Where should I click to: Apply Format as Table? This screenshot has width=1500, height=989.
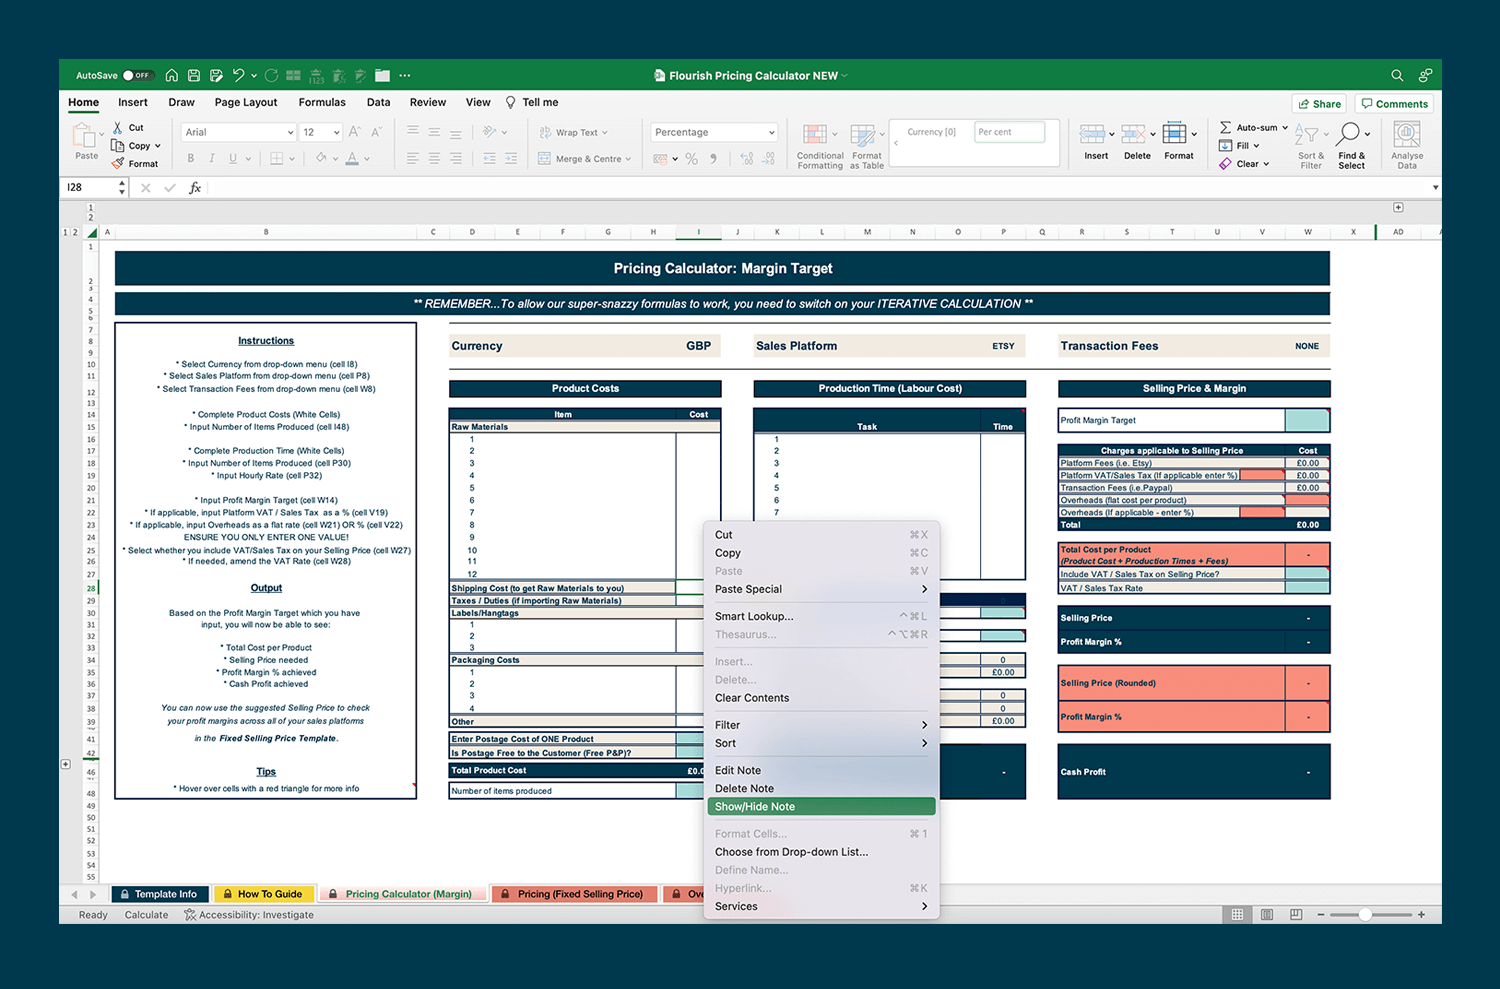tap(866, 143)
